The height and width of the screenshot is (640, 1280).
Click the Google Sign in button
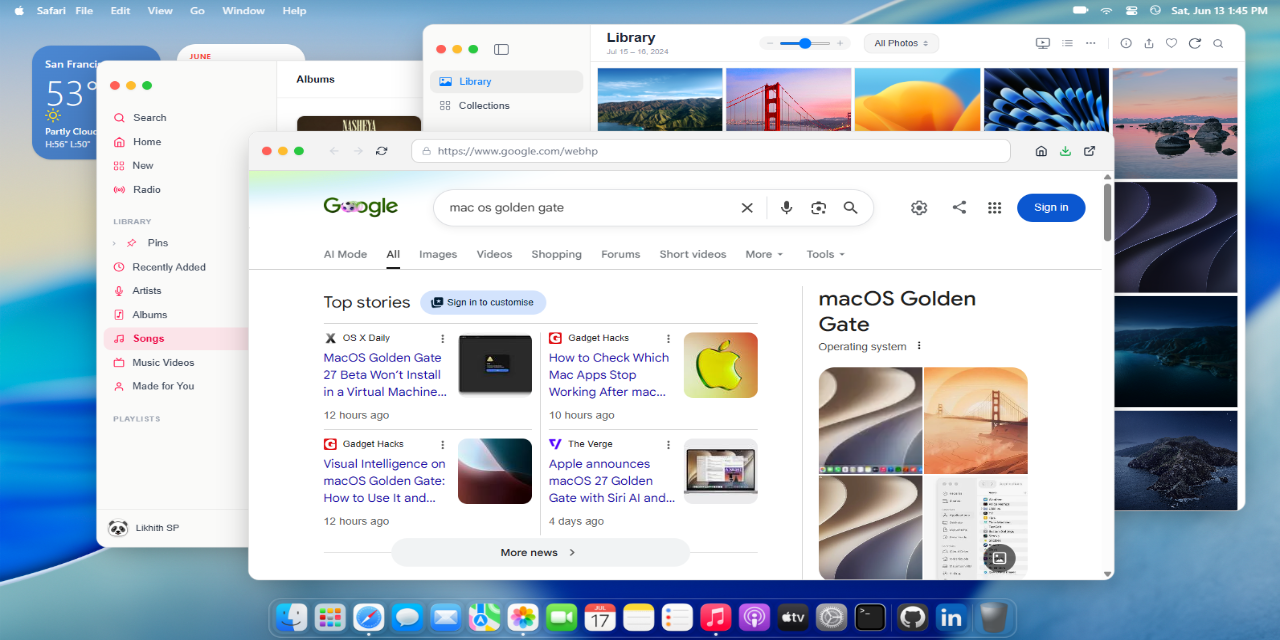click(1051, 207)
